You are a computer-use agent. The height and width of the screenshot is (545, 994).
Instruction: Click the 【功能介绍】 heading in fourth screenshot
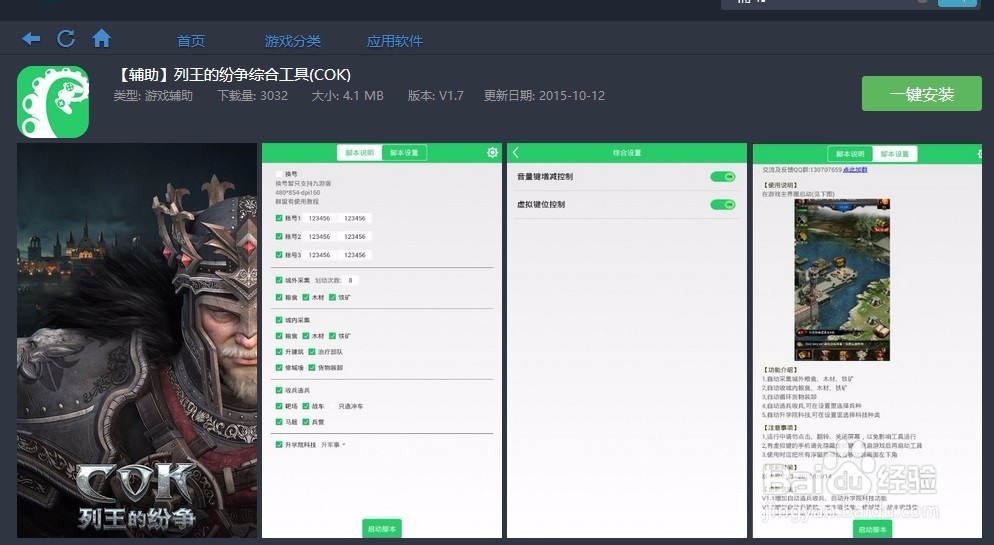pyautogui.click(x=780, y=370)
